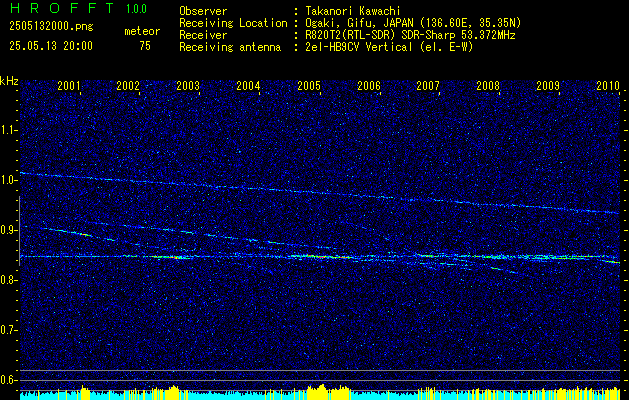Image resolution: width=629 pixels, height=400 pixels.
Task: Click the 0.8 frequency axis label
Action: pos(8,280)
